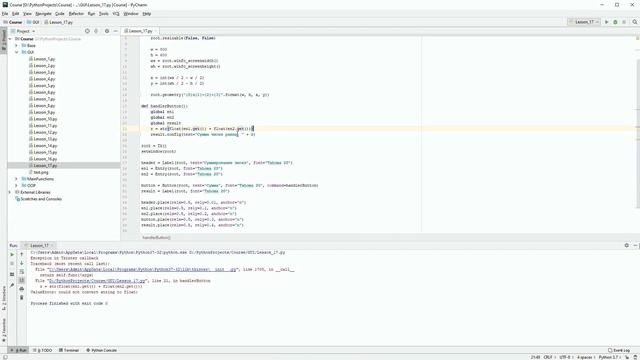
Task: Open the TODO tool window
Action: click(42, 350)
